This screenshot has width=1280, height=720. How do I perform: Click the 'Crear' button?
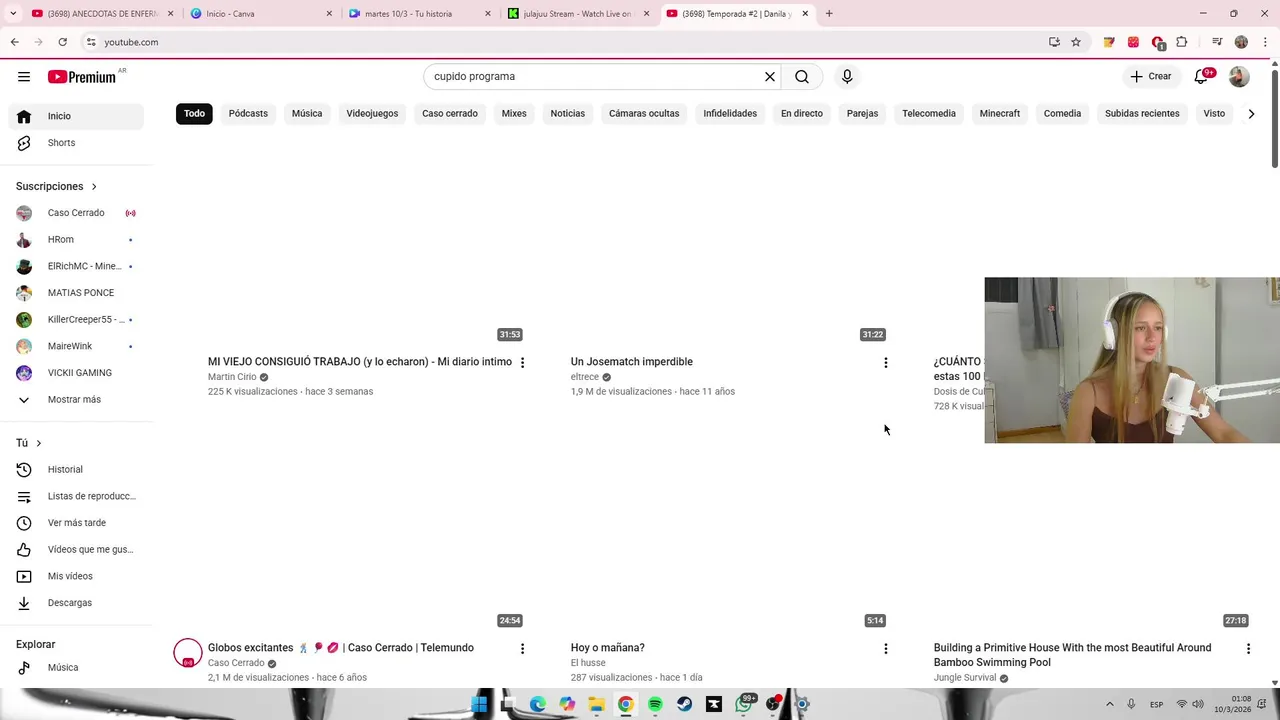1150,77
